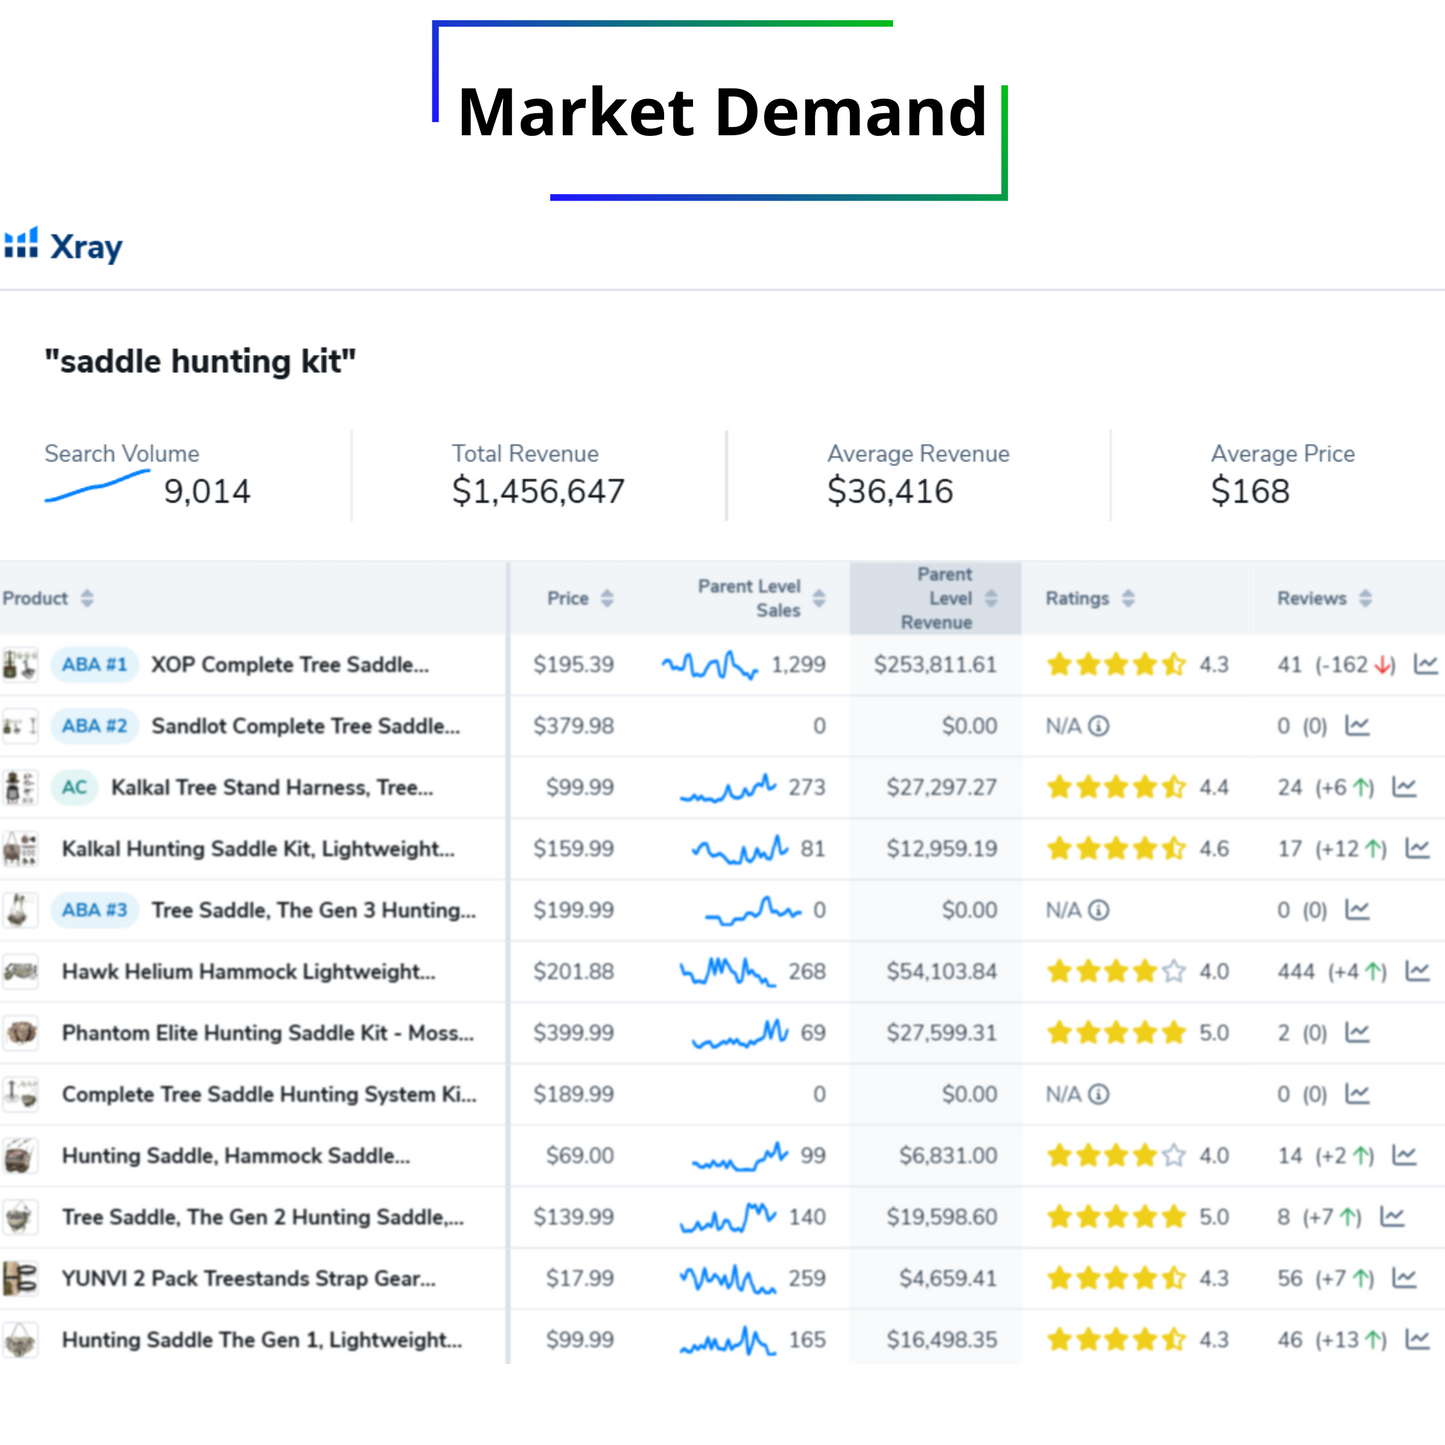The height and width of the screenshot is (1445, 1445).
Task: Click Average Price value $168
Action: click(1250, 491)
